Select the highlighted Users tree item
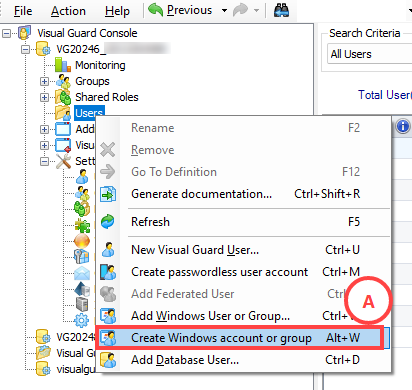Screen dimensions: 412x390 [89, 113]
